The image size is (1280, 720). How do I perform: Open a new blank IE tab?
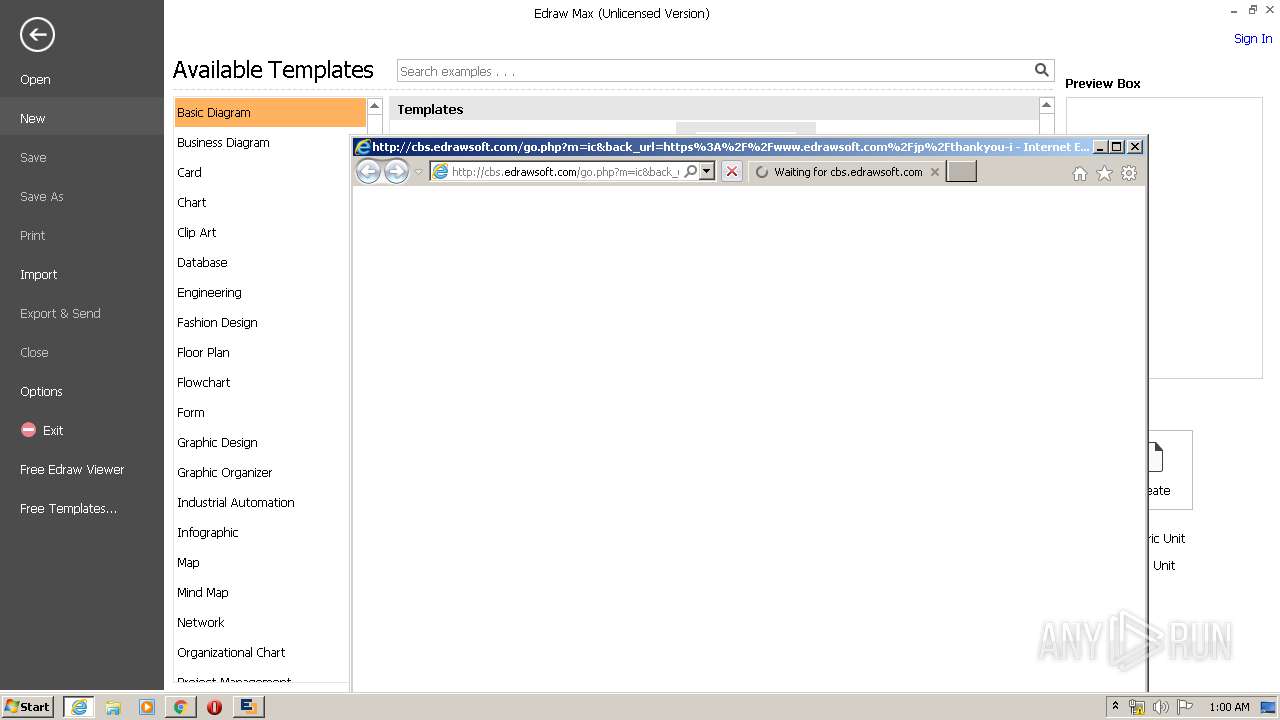(961, 172)
